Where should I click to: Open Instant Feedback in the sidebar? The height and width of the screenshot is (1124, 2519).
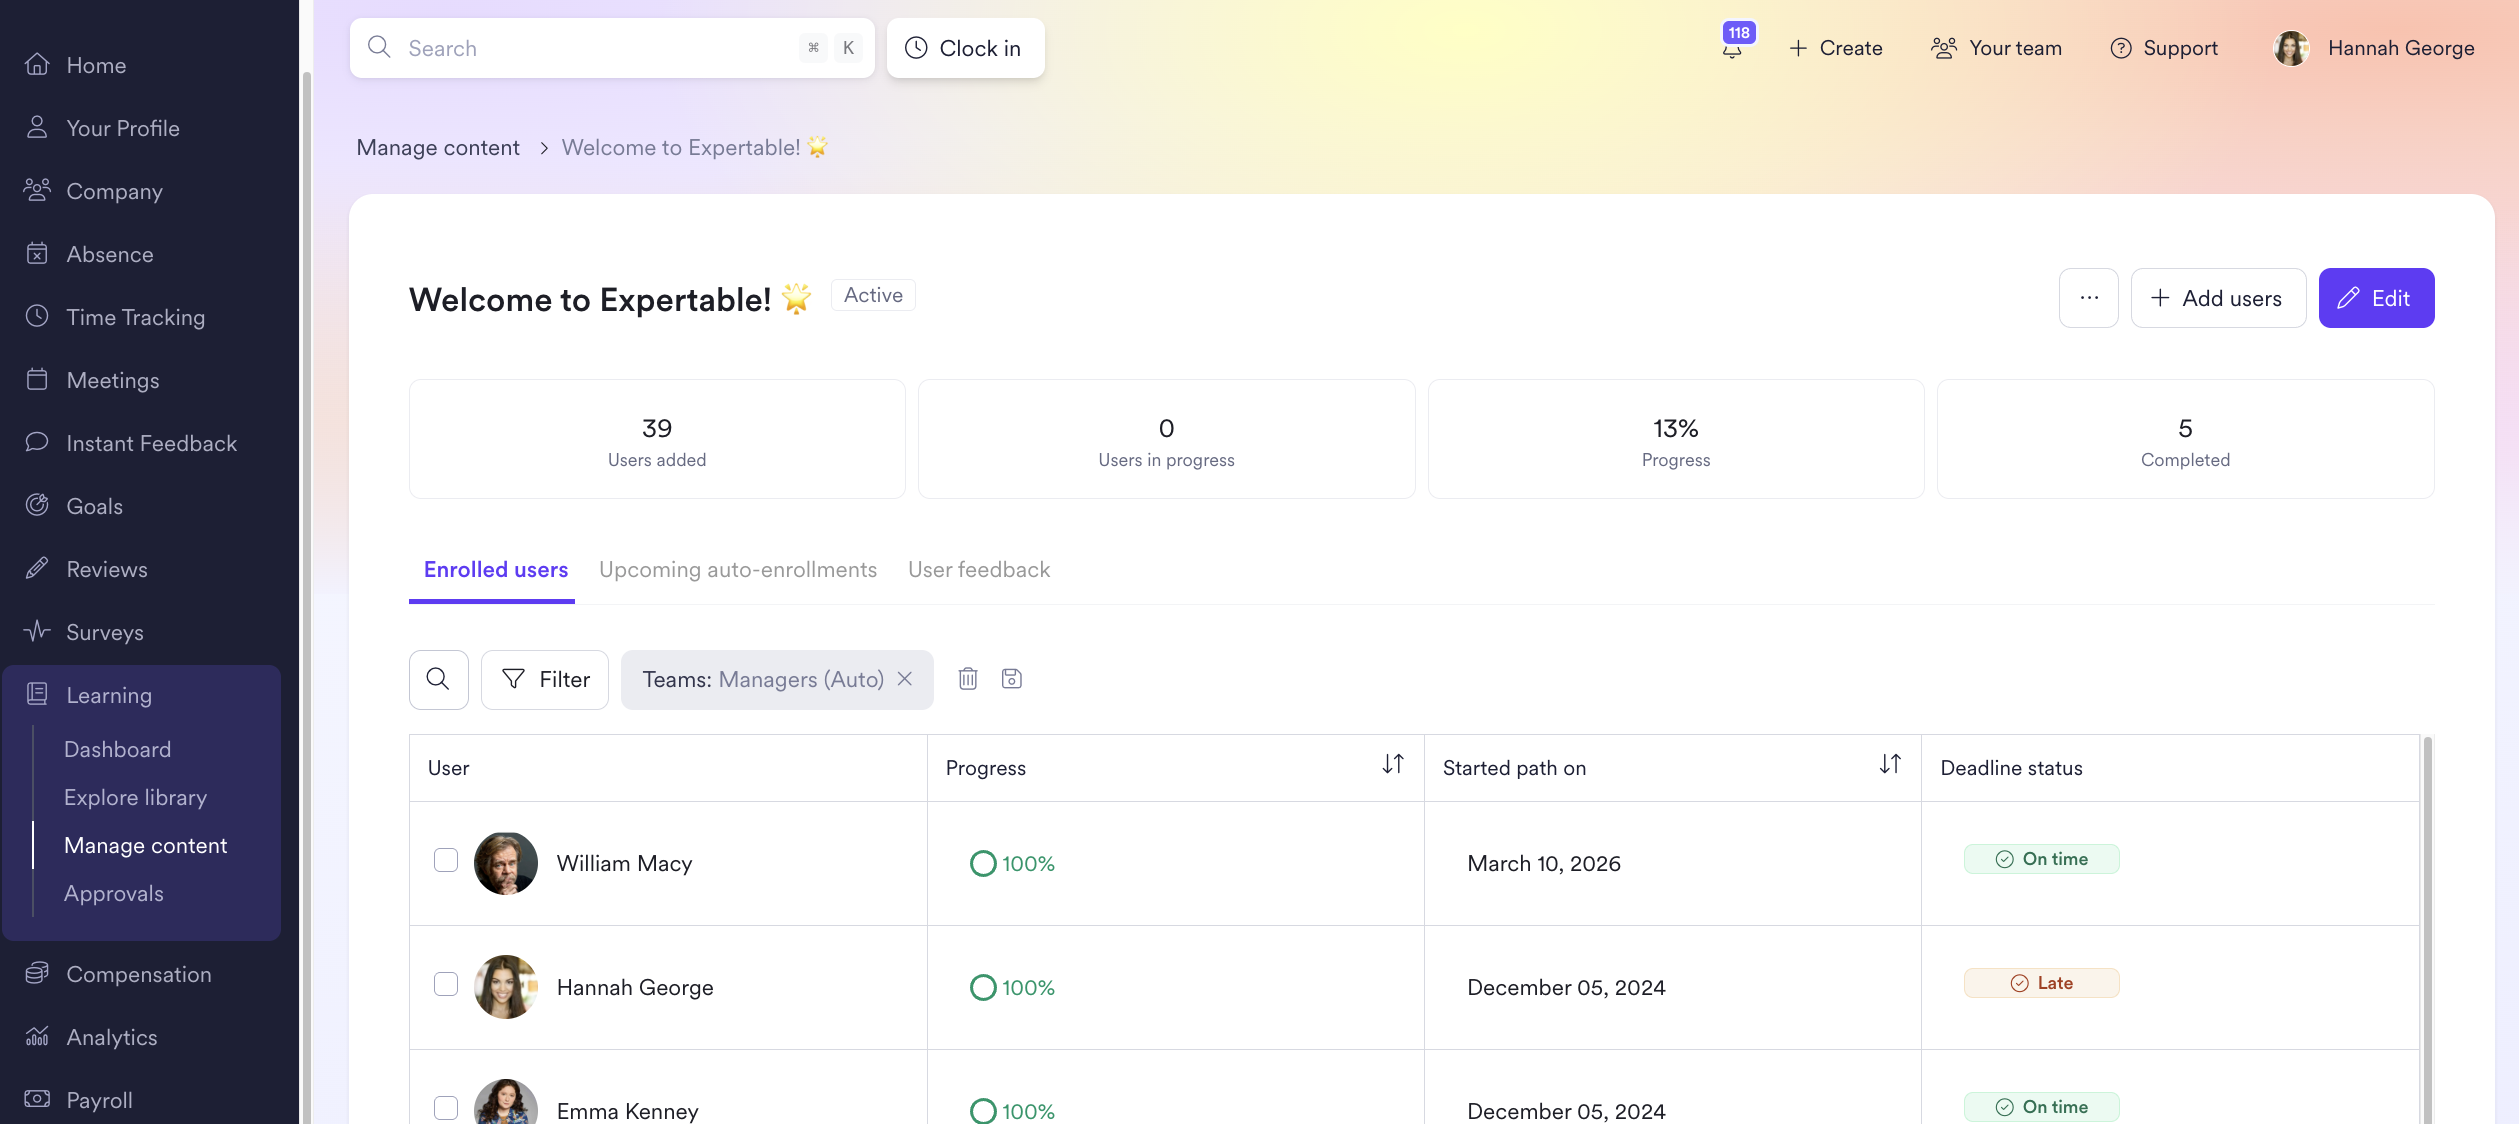[x=151, y=443]
